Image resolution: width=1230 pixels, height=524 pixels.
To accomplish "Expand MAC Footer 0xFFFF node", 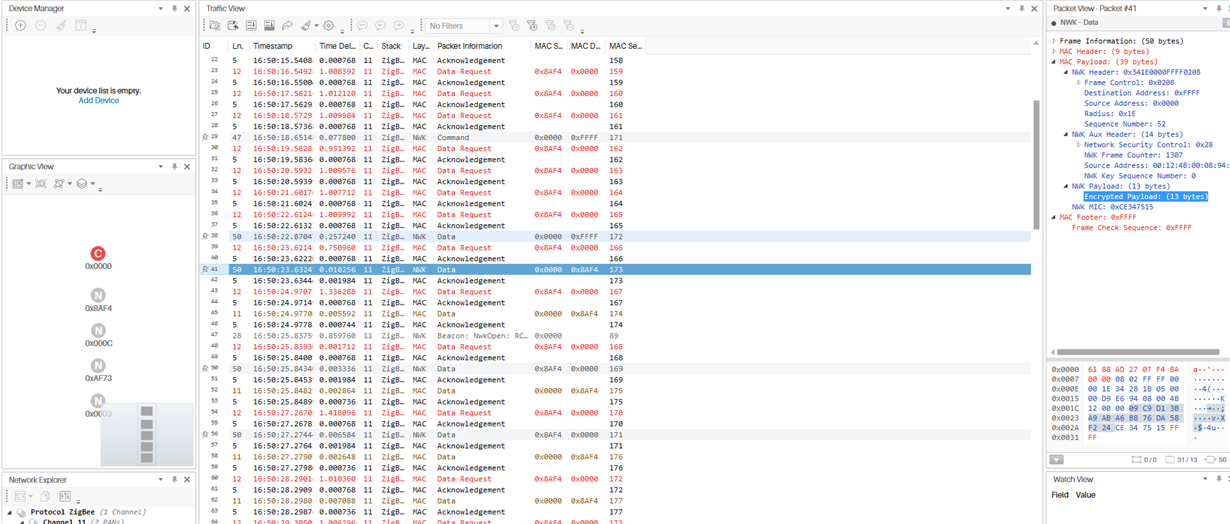I will point(1055,217).
